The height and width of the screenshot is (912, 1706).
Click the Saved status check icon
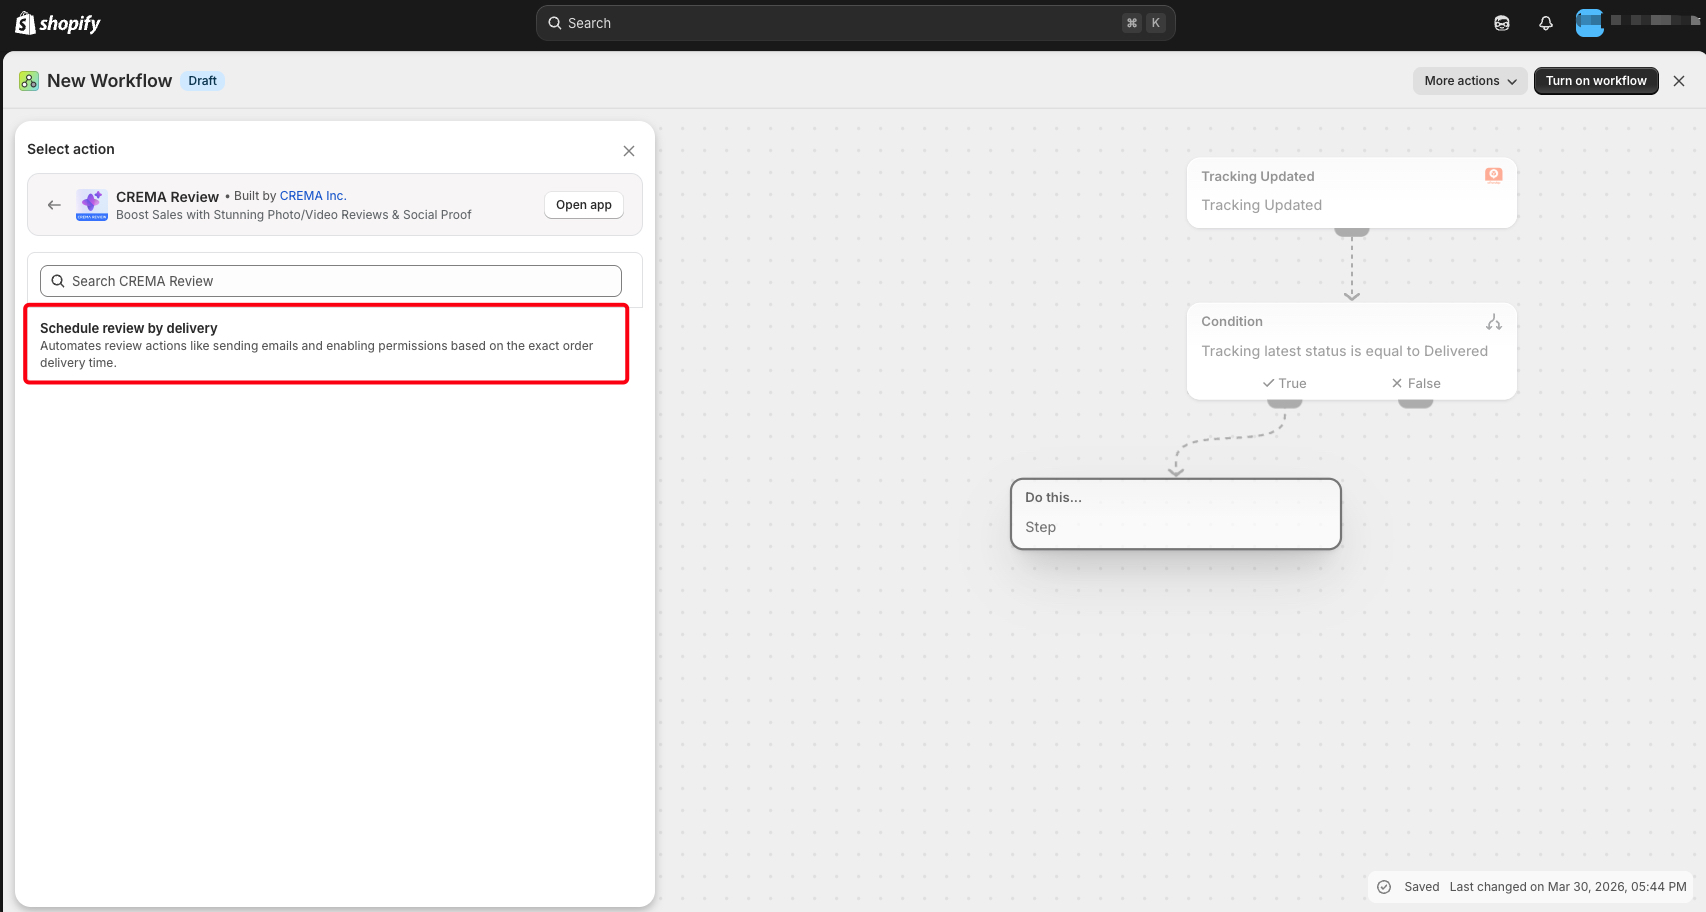click(1384, 887)
